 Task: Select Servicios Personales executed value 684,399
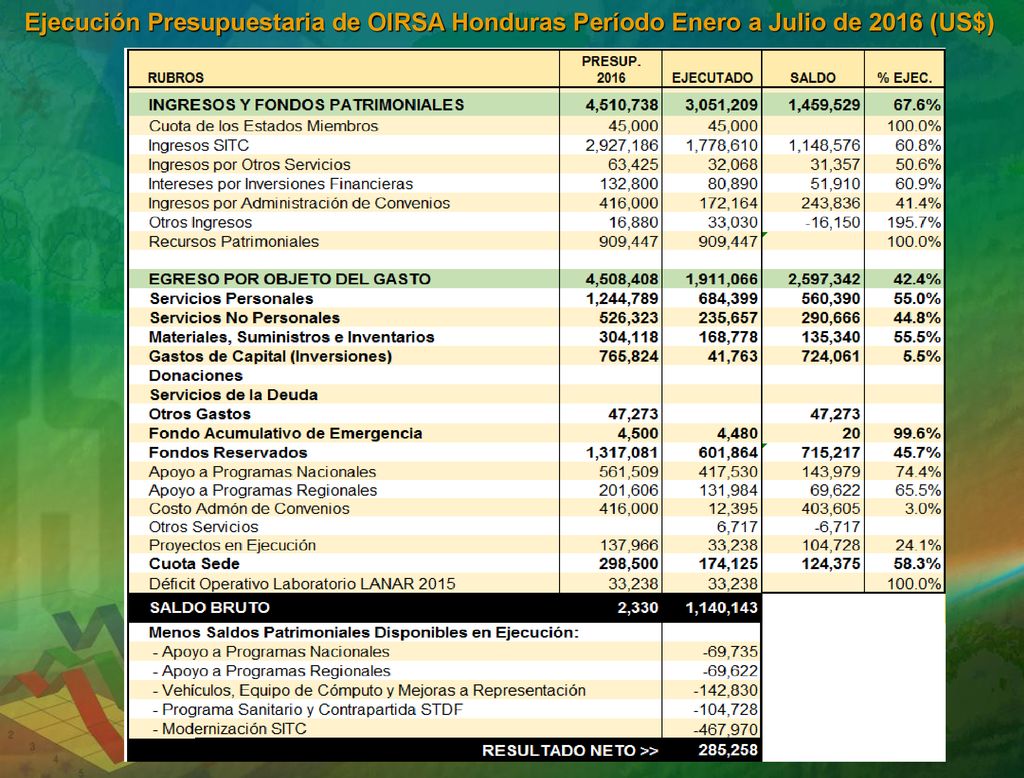pyautogui.click(x=730, y=299)
